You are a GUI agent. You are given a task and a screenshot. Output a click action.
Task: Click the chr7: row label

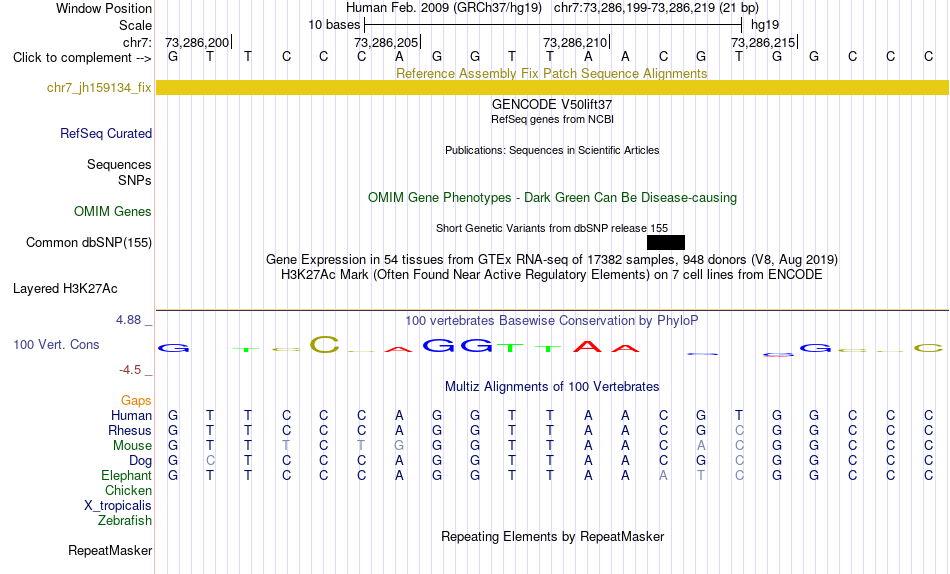pos(138,42)
